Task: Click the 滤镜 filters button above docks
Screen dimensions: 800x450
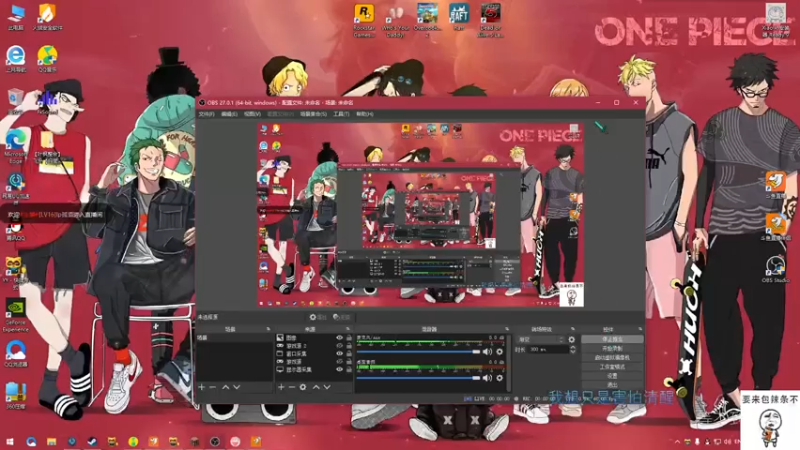Action: pyautogui.click(x=341, y=317)
